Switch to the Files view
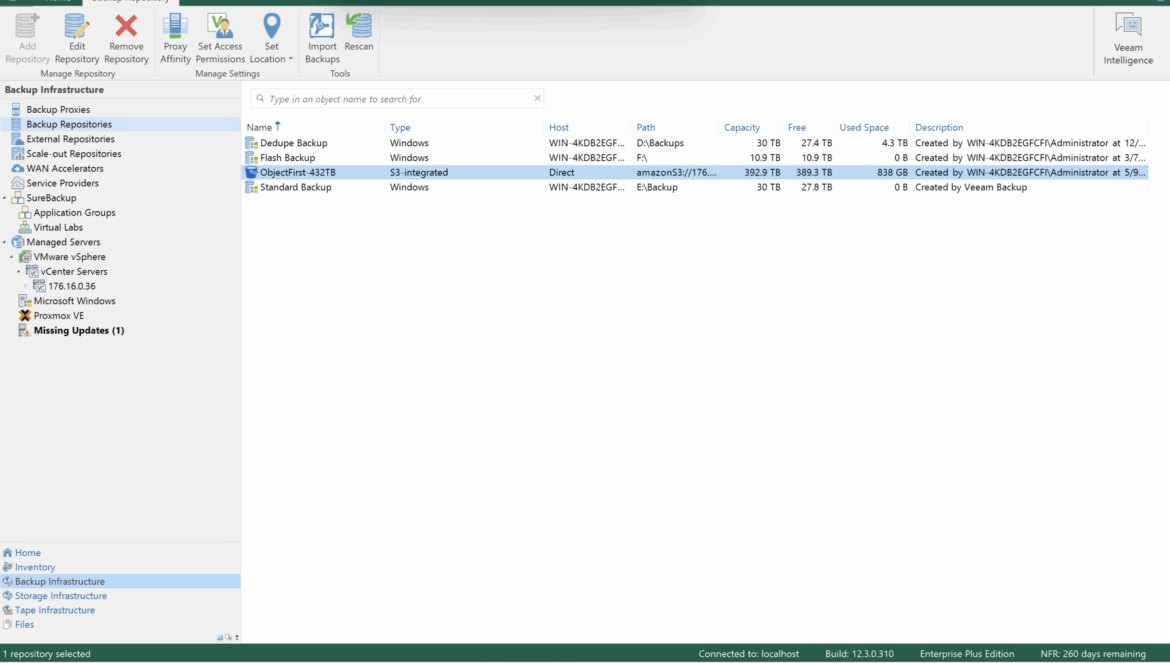 pos(24,624)
